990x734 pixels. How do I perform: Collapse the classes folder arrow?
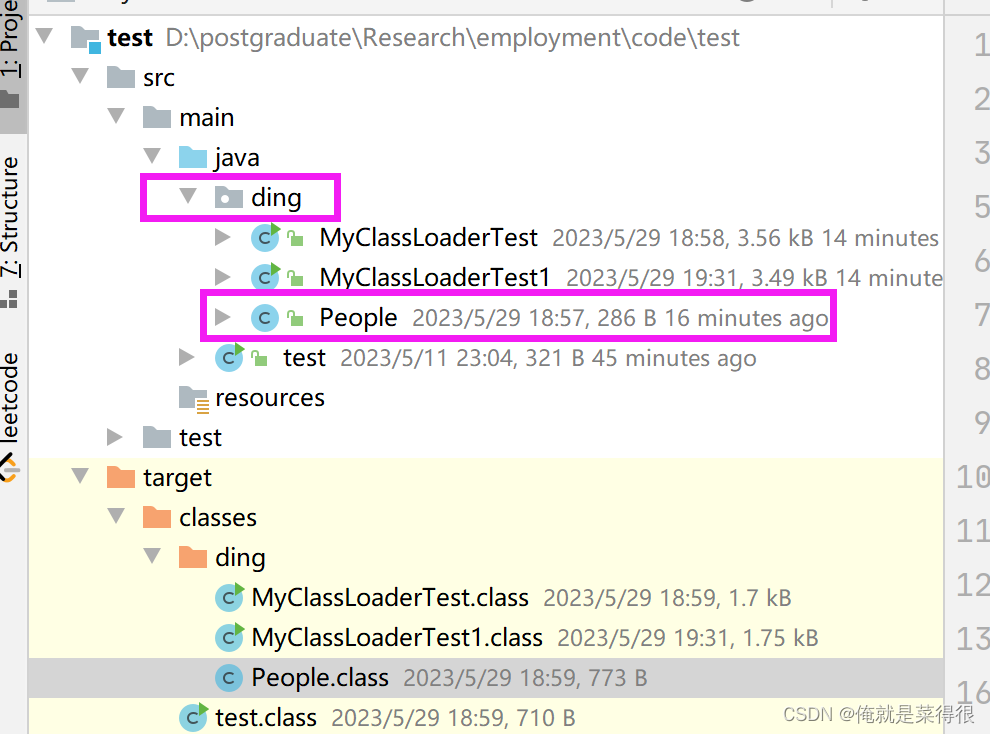tap(116, 516)
